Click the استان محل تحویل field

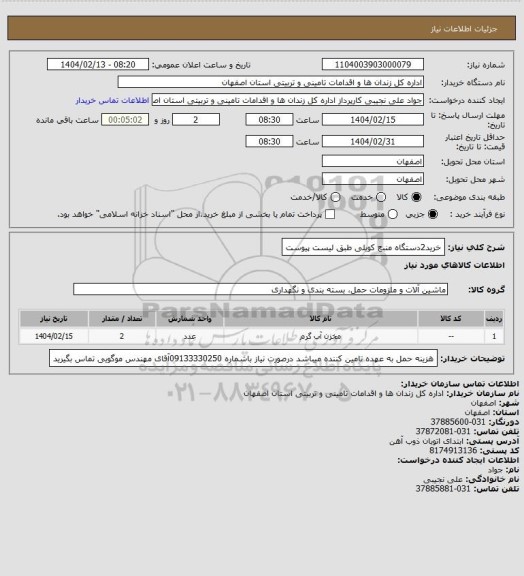pos(373,161)
